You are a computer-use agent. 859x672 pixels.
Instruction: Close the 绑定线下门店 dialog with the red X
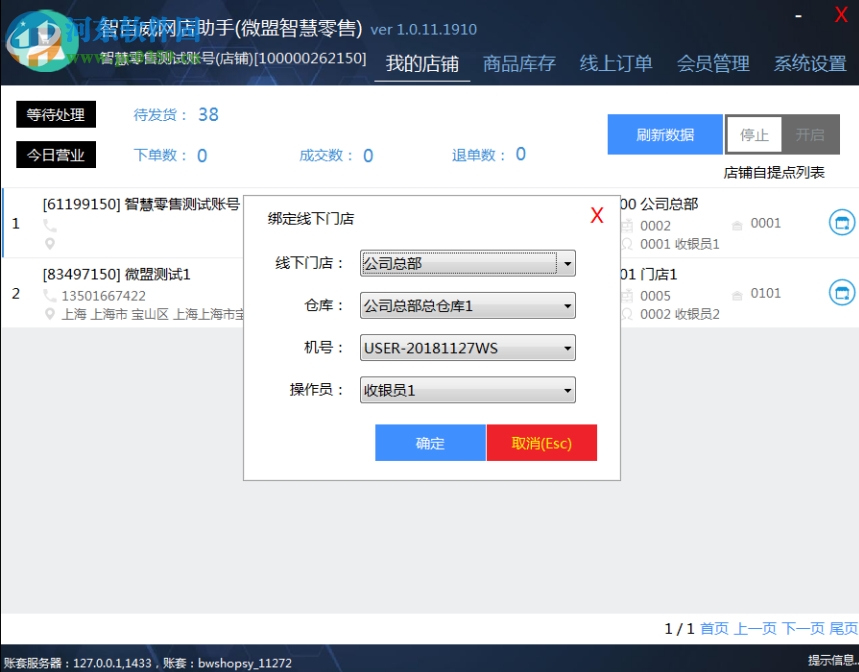[x=597, y=214]
